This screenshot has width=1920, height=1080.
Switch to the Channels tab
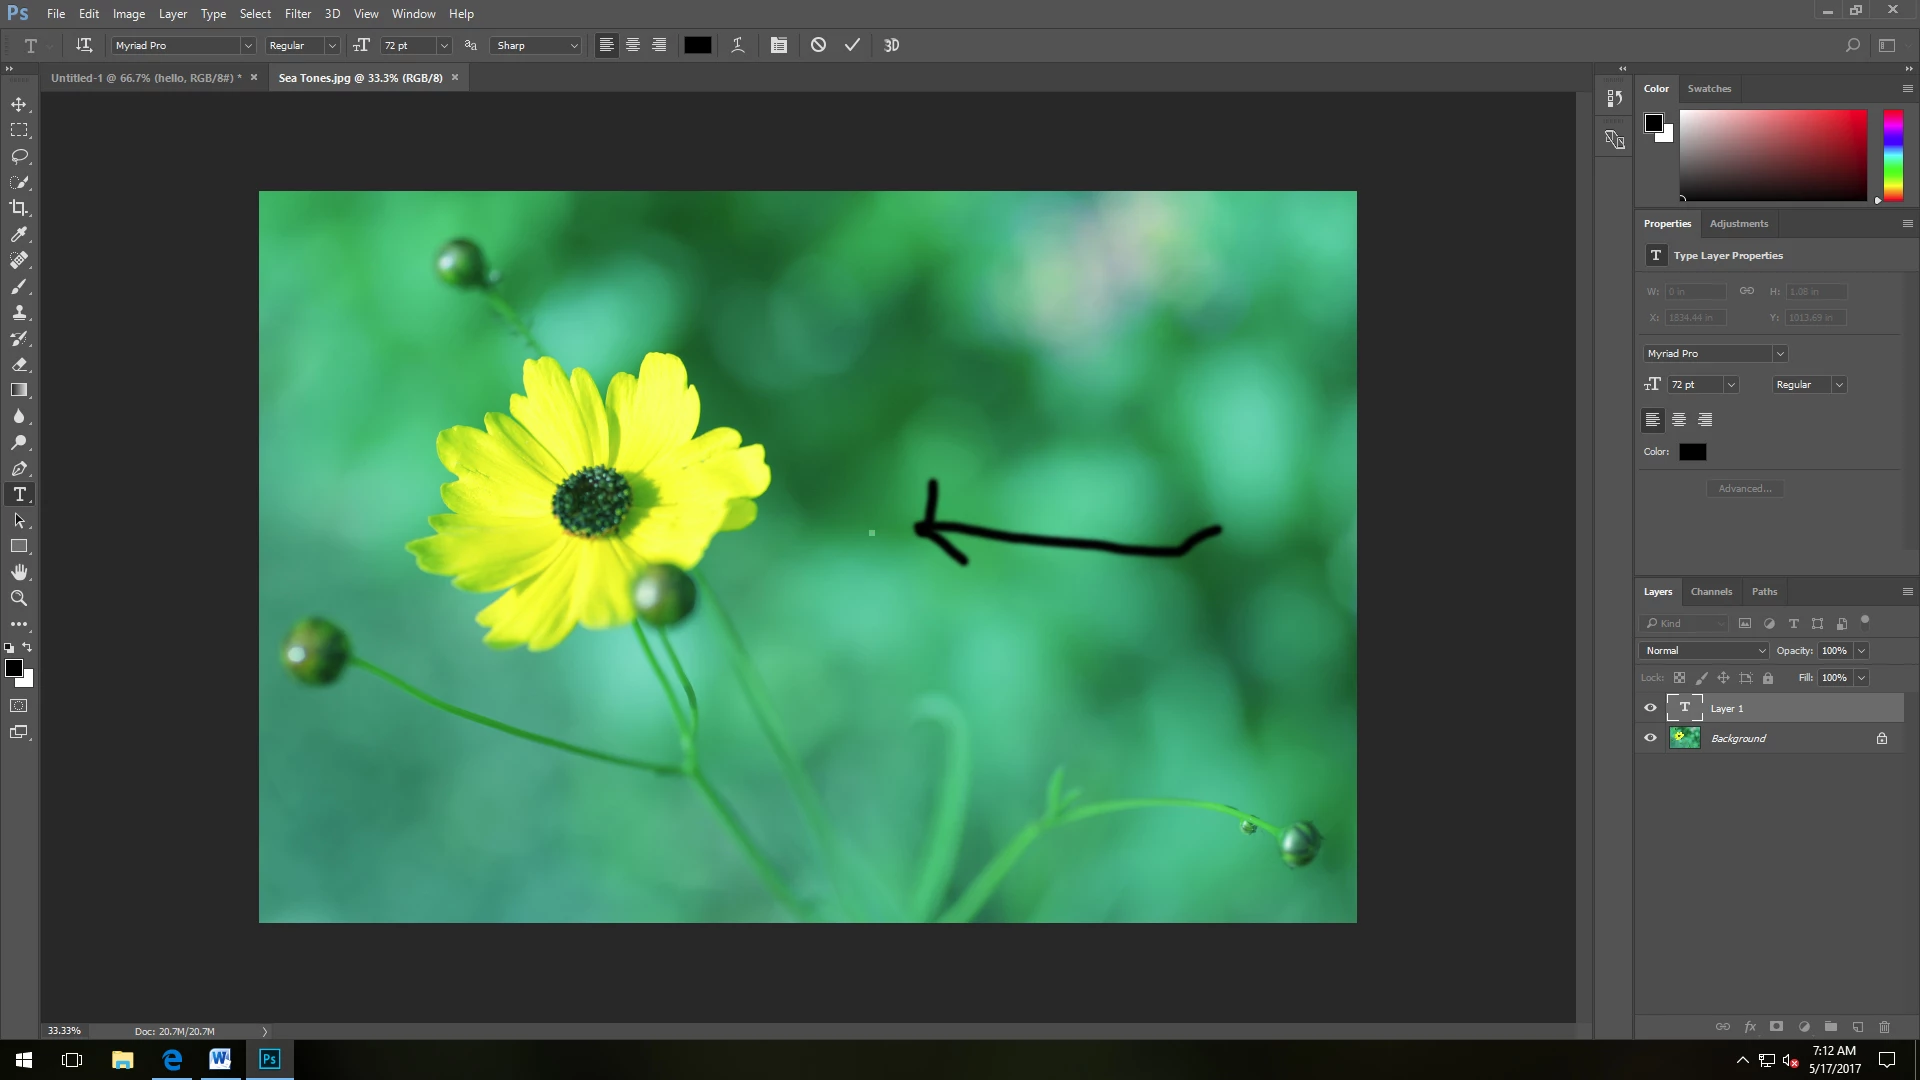point(1710,592)
